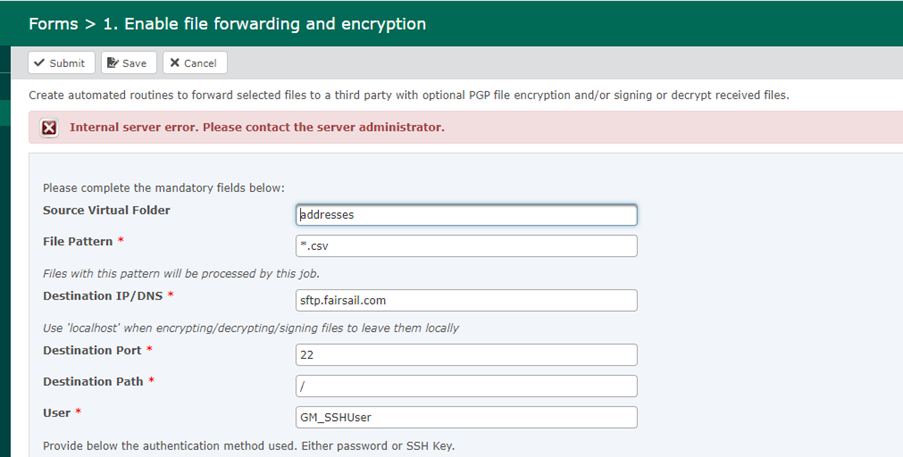This screenshot has height=457, width=903.
Task: Click the File Pattern input box
Action: coord(466,246)
